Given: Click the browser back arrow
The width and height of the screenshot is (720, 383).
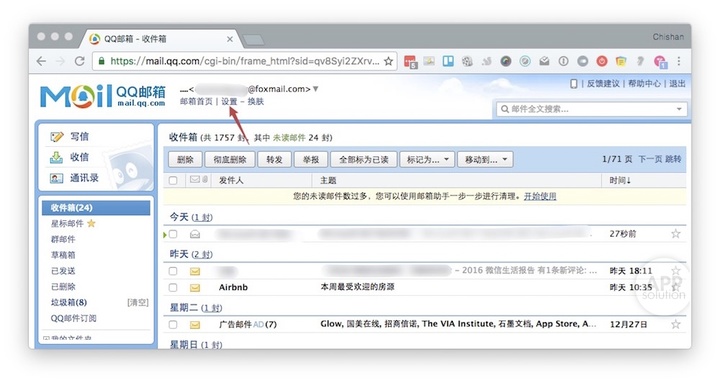Looking at the screenshot, I should click(41, 61).
